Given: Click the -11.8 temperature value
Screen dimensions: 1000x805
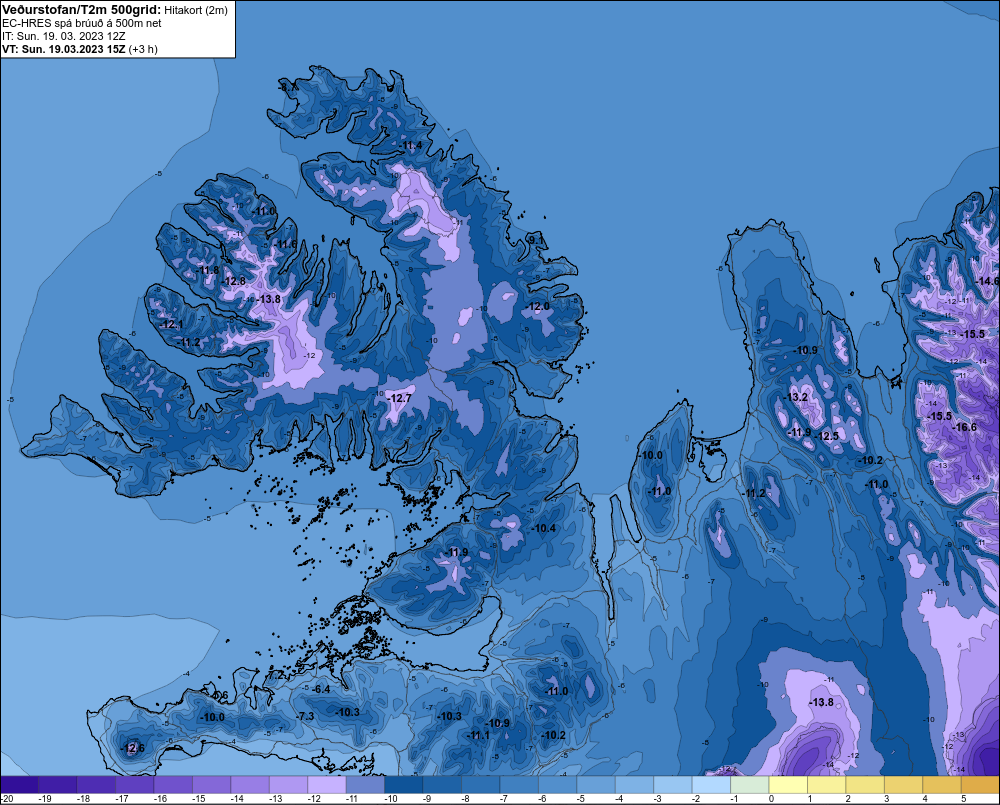Looking at the screenshot, I should (x=209, y=270).
